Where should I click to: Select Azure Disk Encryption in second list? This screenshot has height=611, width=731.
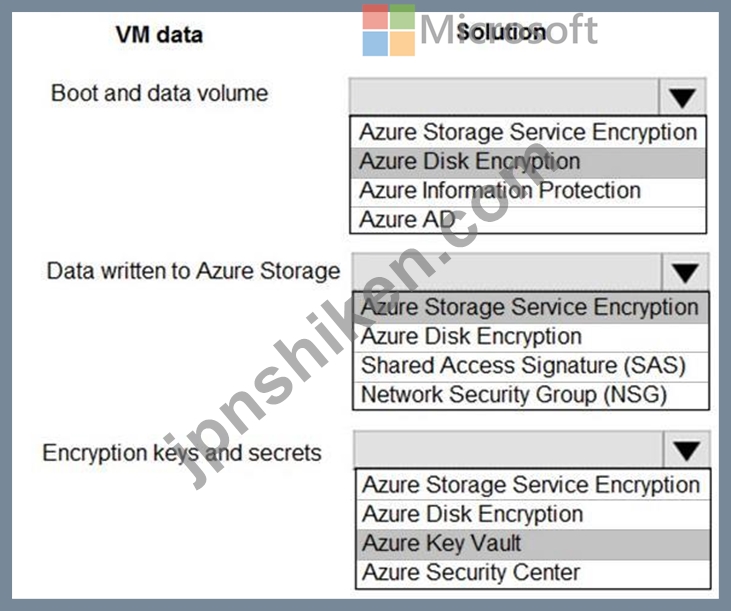coord(531,337)
